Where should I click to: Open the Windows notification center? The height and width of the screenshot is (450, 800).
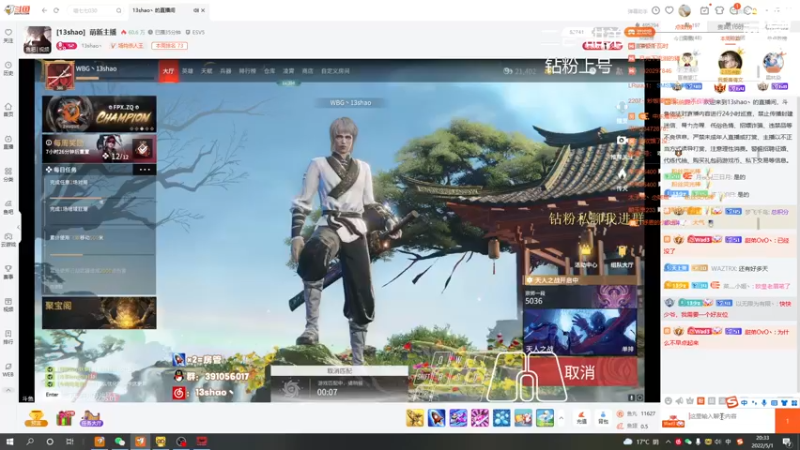(787, 442)
